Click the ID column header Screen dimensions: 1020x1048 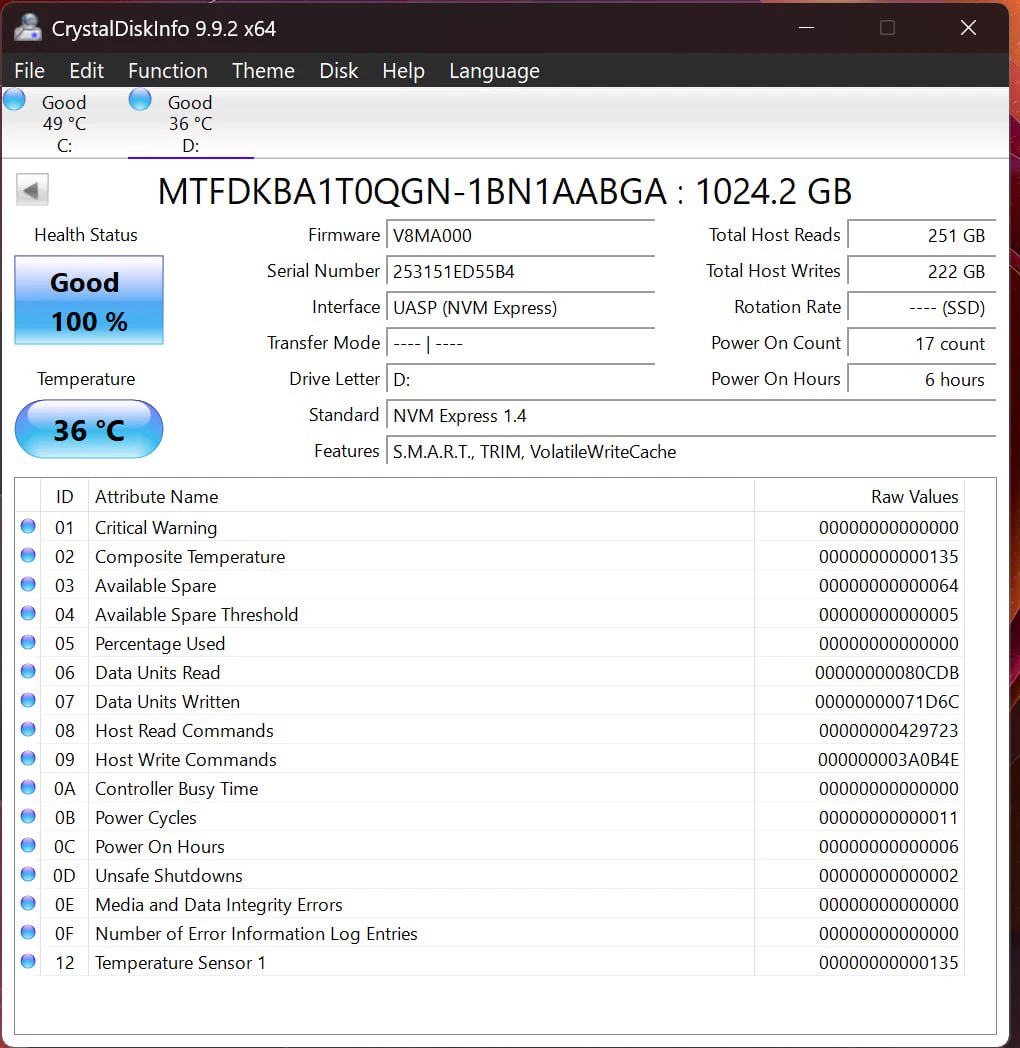point(64,497)
